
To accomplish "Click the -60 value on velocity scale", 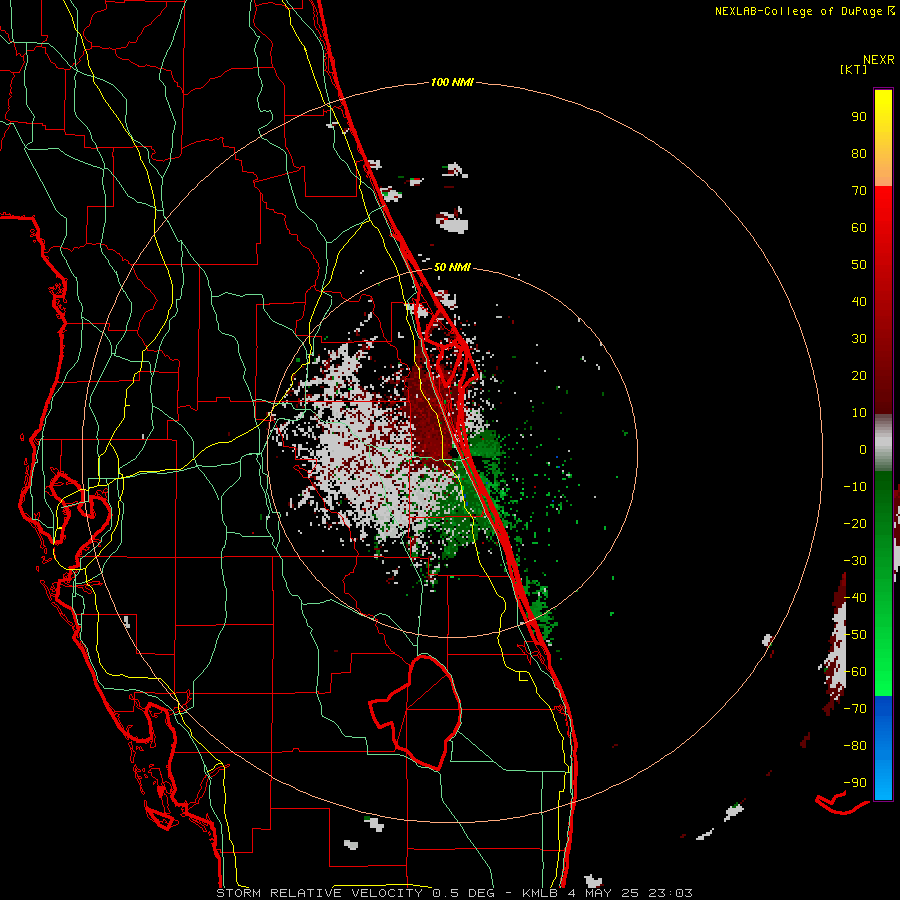I will click(x=855, y=672).
